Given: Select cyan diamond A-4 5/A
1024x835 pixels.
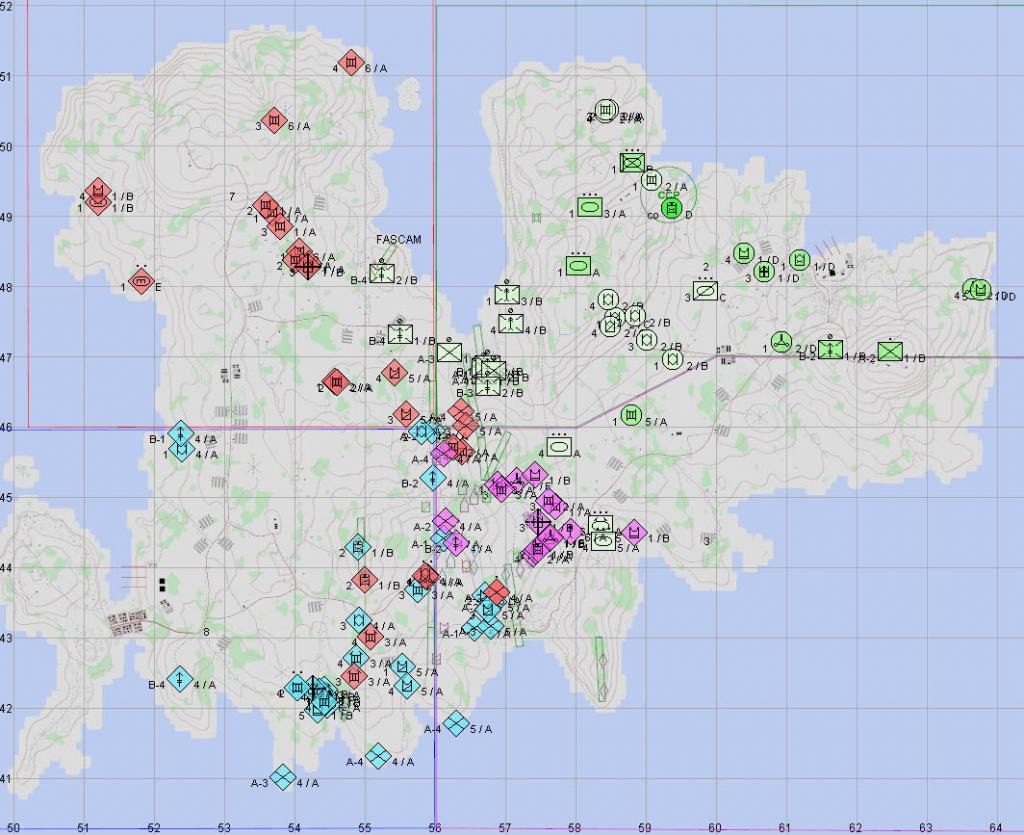Looking at the screenshot, I should pyautogui.click(x=456, y=722).
